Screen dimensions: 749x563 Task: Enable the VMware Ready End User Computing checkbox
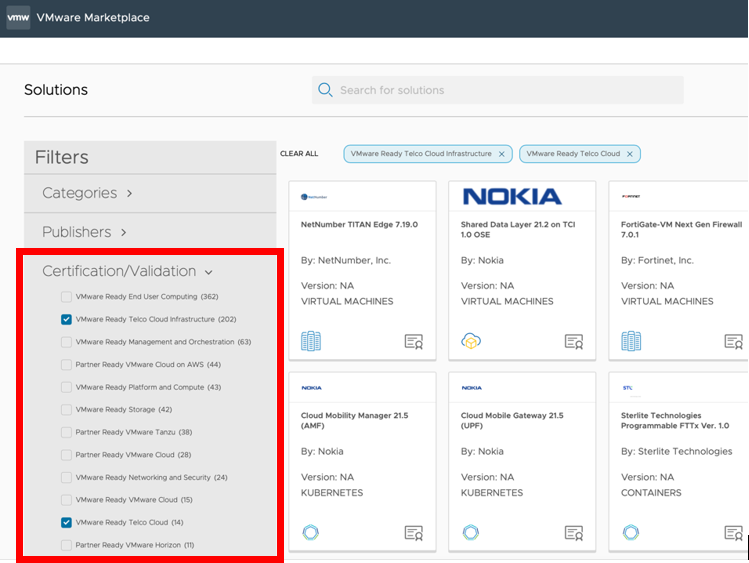(66, 297)
